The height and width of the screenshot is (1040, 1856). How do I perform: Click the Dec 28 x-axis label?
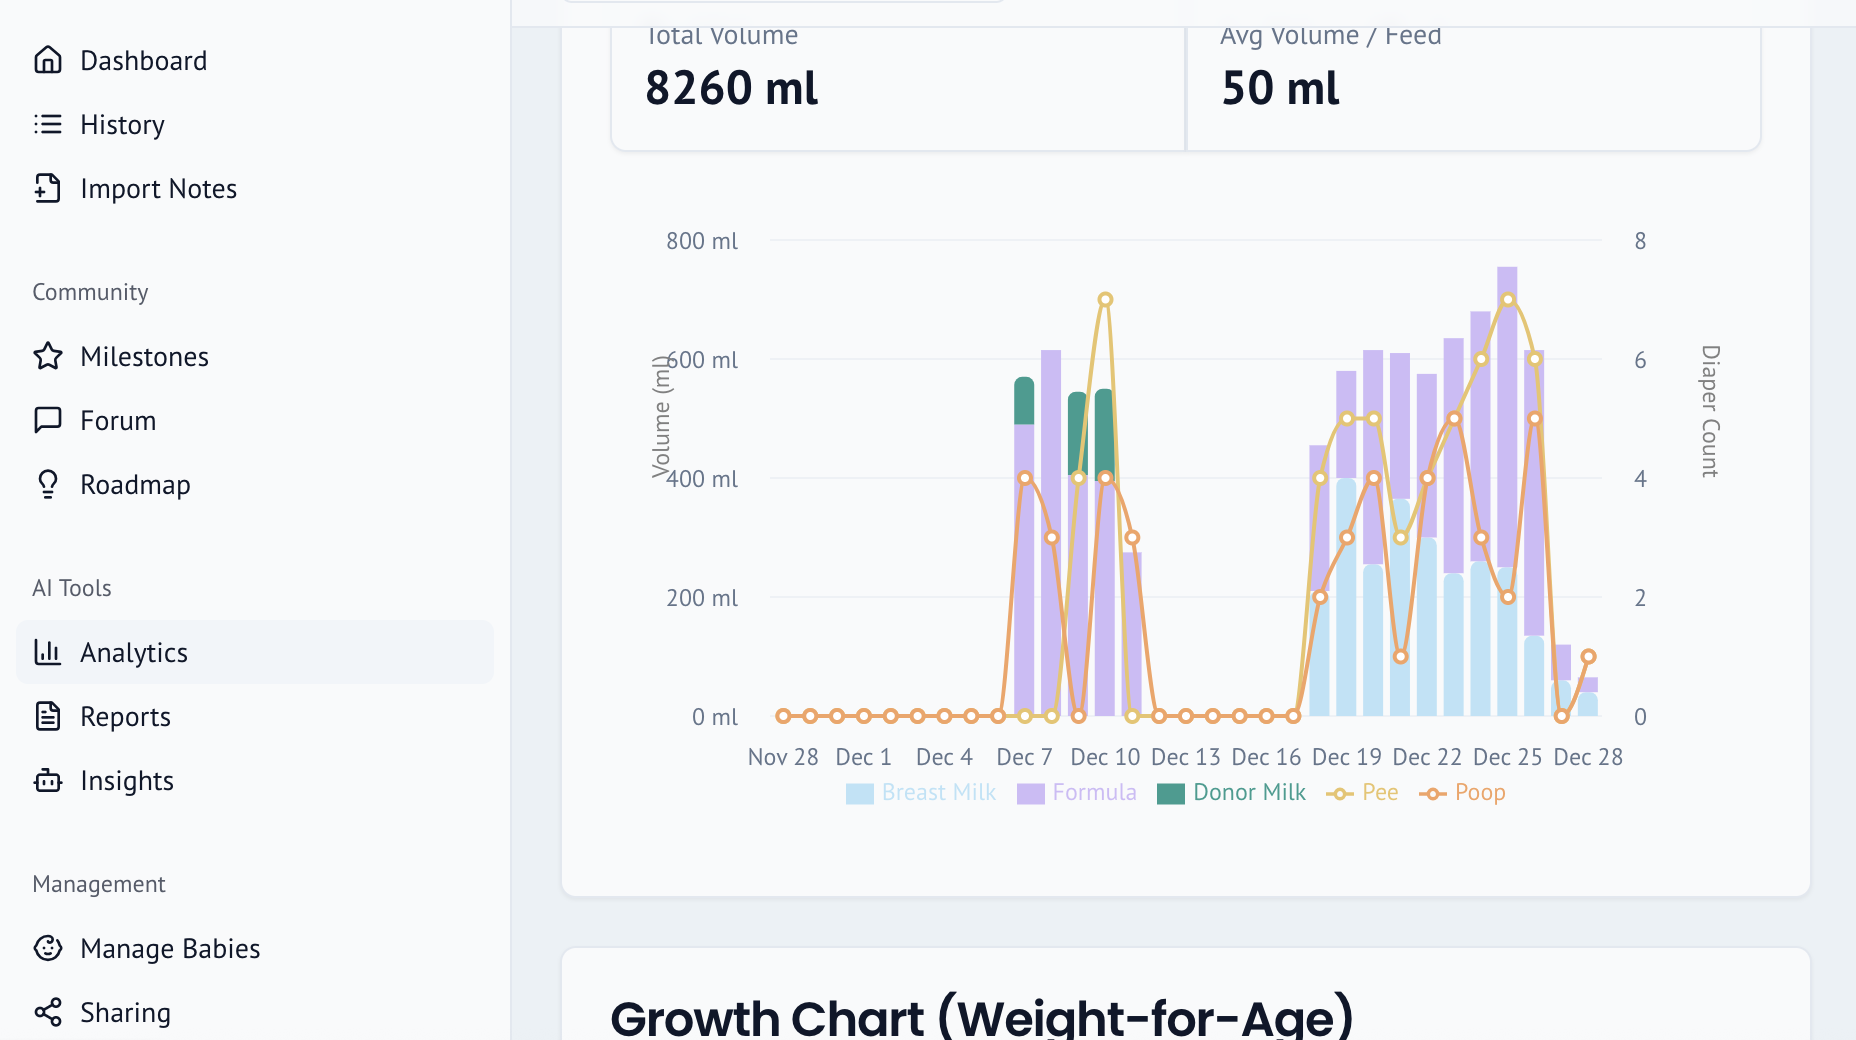tap(1588, 757)
